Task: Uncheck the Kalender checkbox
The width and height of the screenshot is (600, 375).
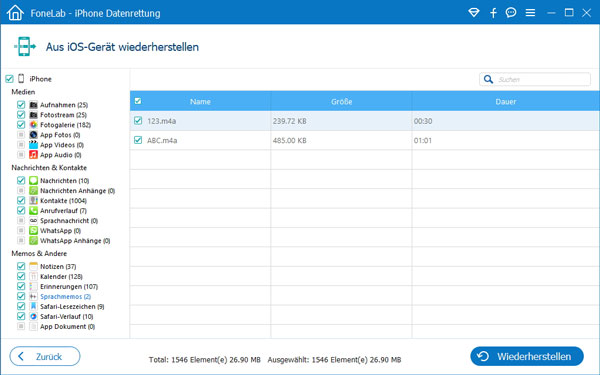Action: click(x=21, y=276)
